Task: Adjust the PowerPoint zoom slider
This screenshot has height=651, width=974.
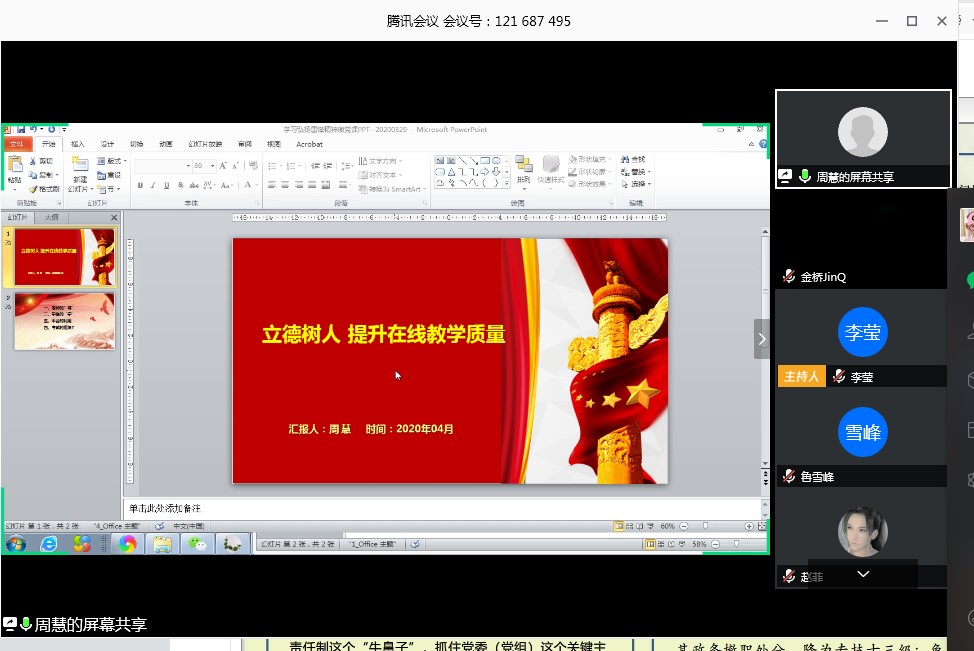Action: [x=706, y=526]
